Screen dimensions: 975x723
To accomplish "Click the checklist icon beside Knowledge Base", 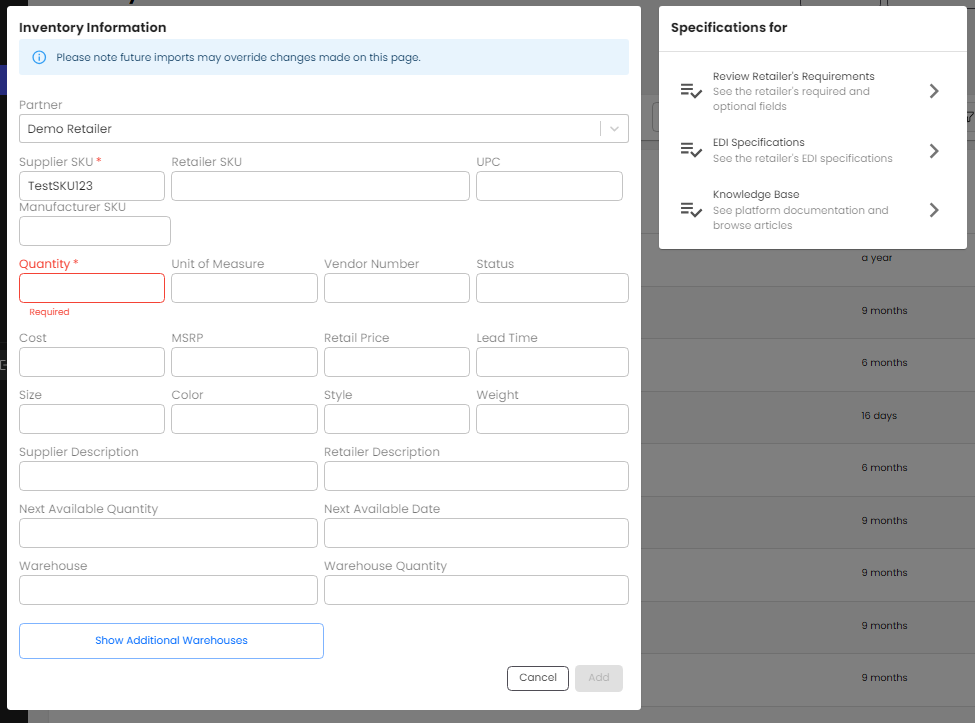I will (x=691, y=210).
